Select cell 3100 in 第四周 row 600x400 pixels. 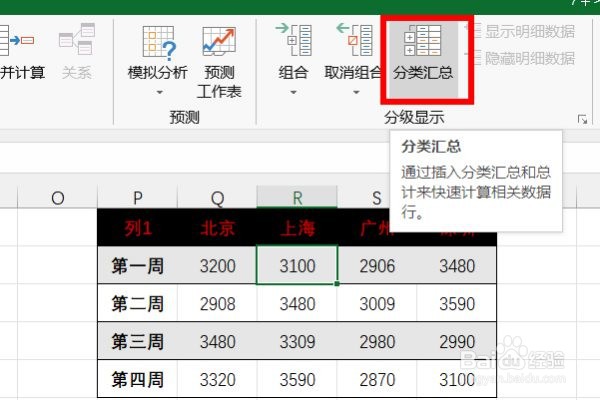(457, 379)
